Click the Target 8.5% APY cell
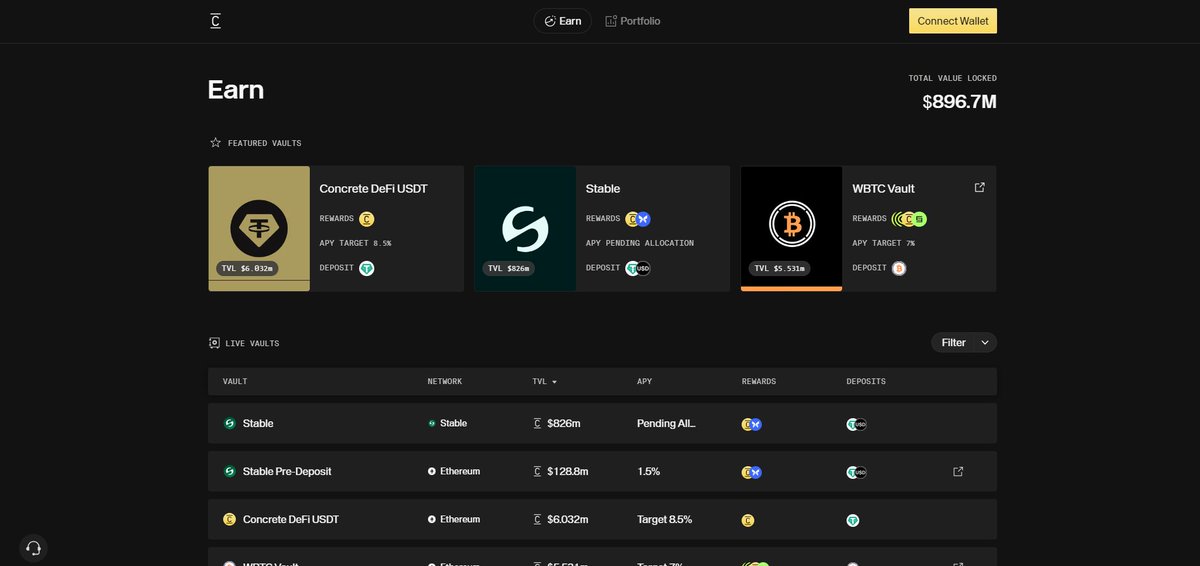The height and width of the screenshot is (566, 1200). (665, 519)
